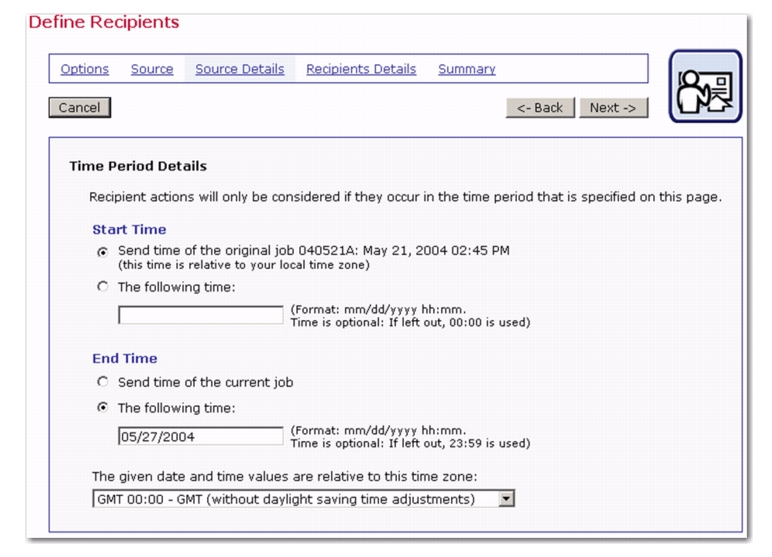Screen dimensions: 772x557
Task: Go to the Recipients Details tab
Action: point(361,69)
